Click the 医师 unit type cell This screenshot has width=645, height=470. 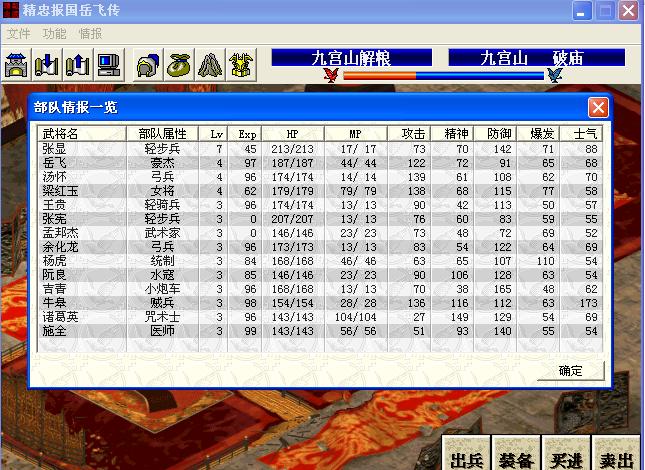tap(162, 331)
